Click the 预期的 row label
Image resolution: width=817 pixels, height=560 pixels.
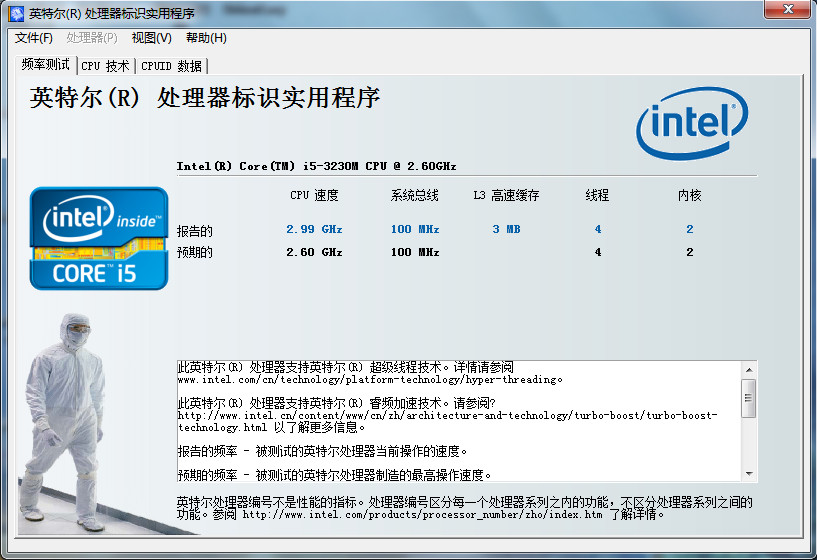(194, 253)
